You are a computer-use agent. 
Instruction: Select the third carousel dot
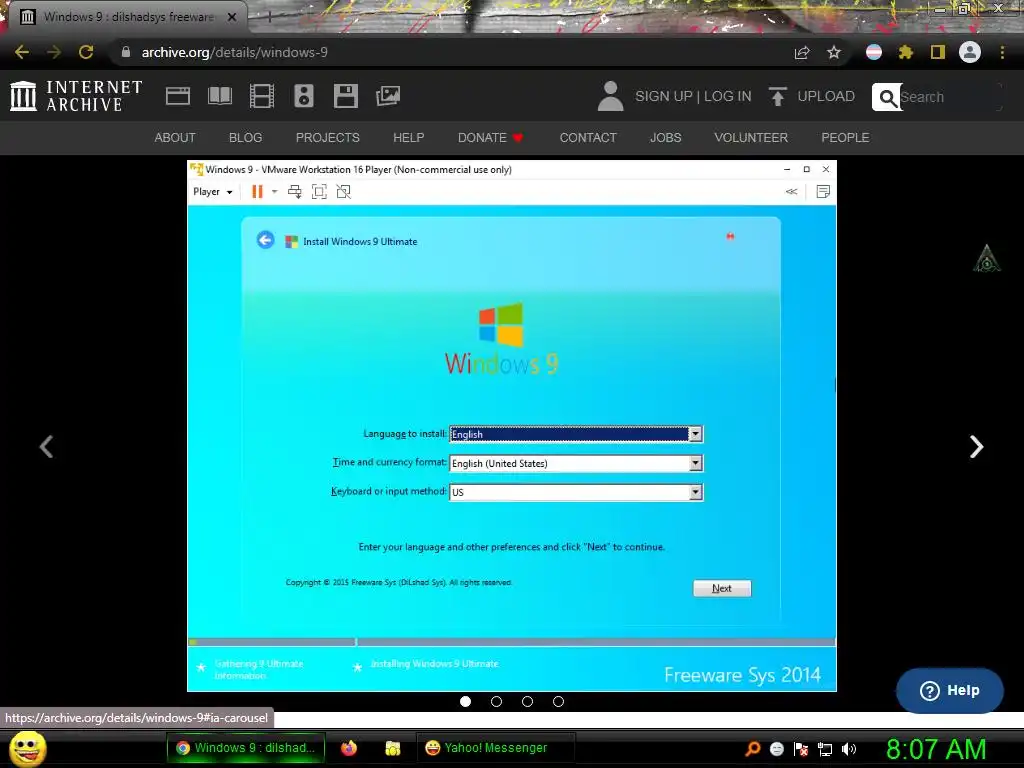click(528, 701)
